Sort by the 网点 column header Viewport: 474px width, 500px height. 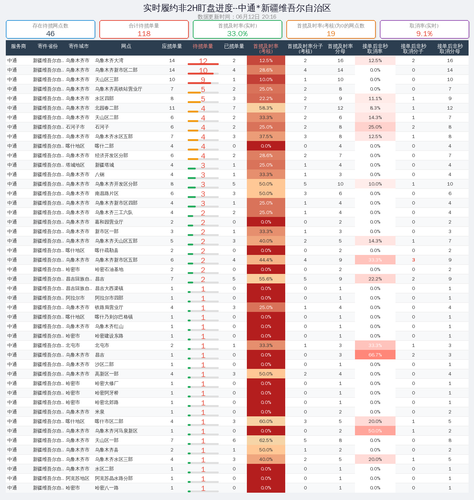[x=126, y=46]
